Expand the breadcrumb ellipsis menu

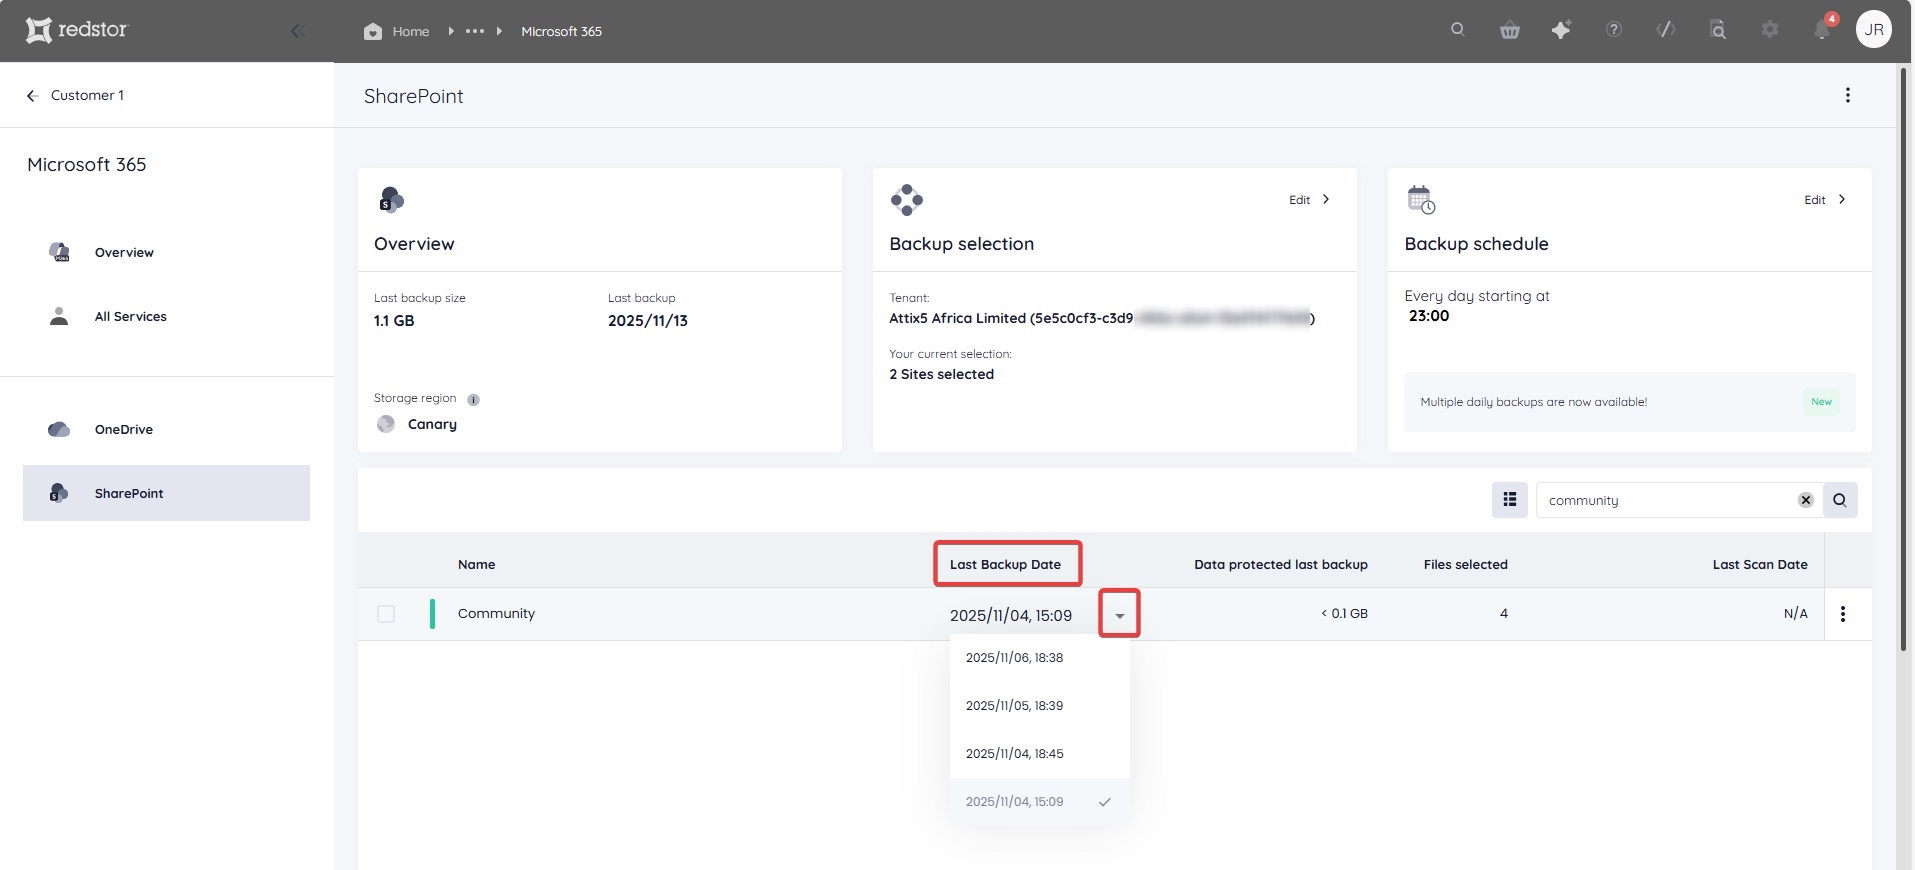click(475, 31)
